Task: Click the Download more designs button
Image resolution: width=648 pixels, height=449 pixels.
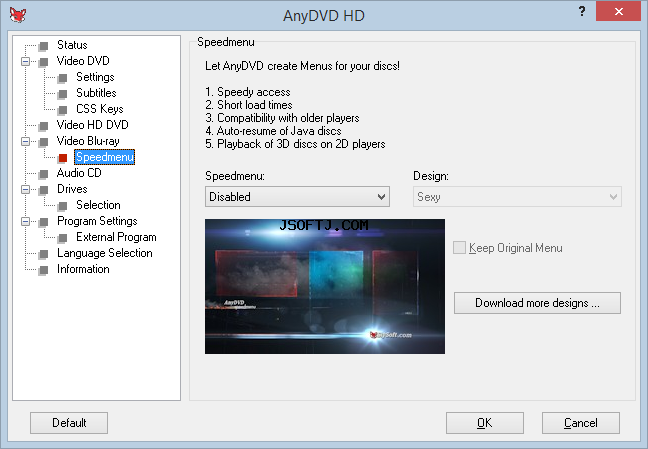Action: coord(537,303)
